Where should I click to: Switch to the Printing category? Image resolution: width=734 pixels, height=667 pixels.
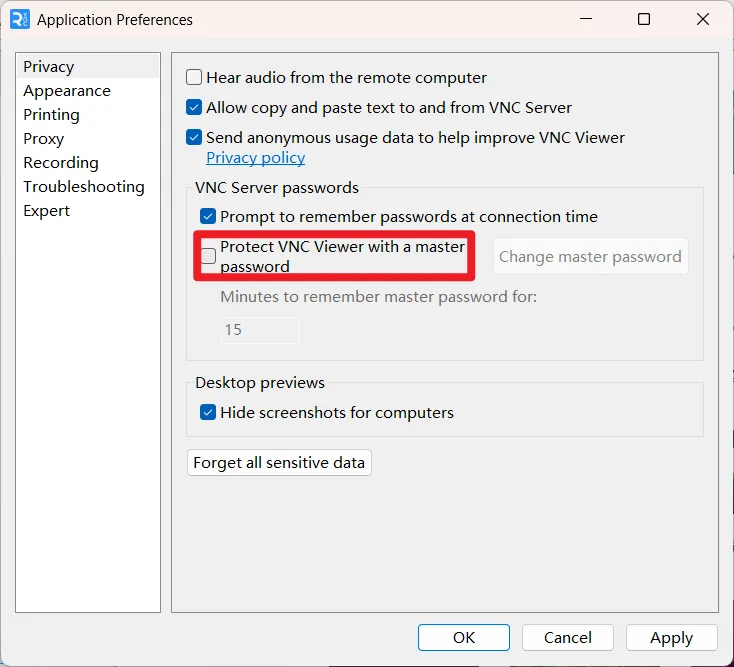click(x=51, y=115)
